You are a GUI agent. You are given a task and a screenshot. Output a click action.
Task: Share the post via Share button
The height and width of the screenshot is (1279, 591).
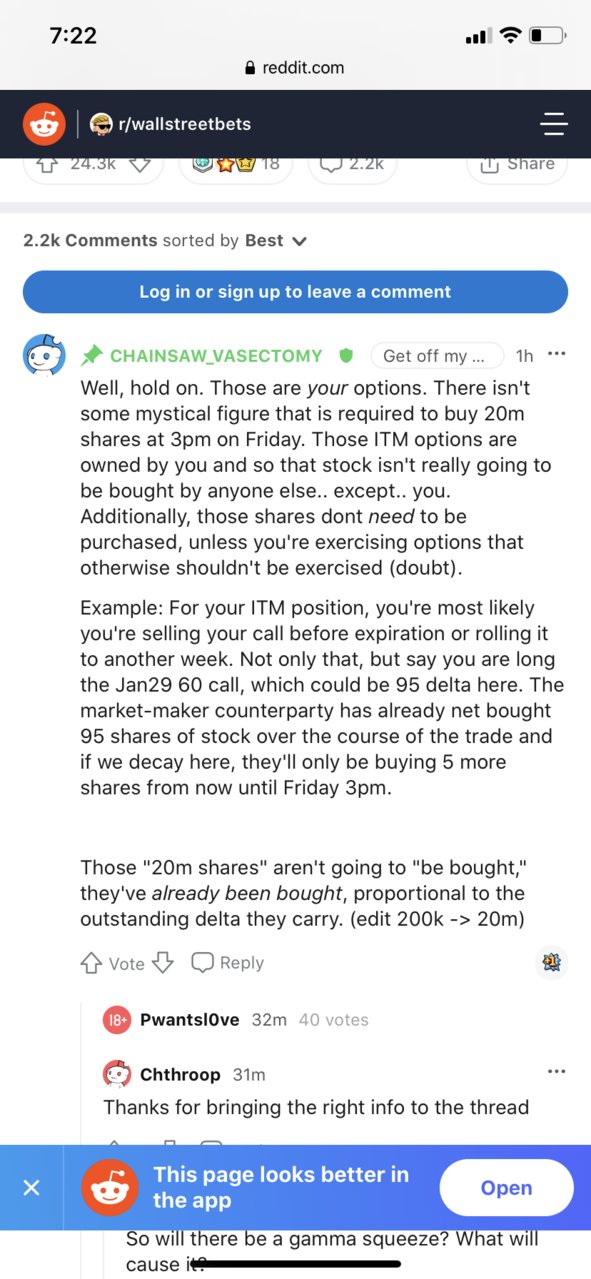[x=517, y=164]
